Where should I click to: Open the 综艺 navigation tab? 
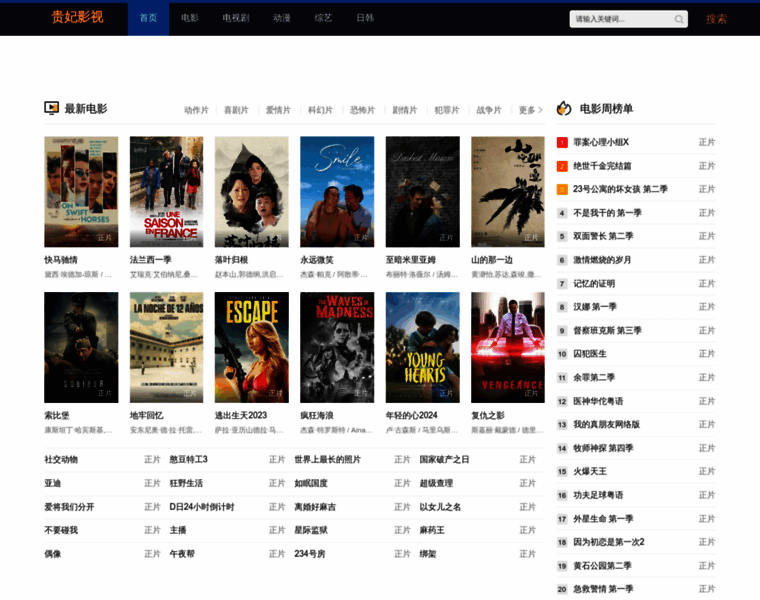323,18
